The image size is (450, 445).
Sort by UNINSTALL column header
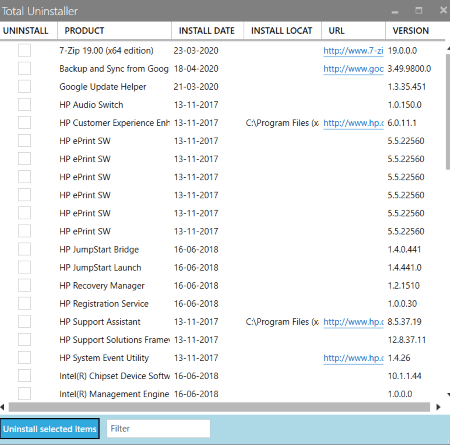tap(29, 31)
